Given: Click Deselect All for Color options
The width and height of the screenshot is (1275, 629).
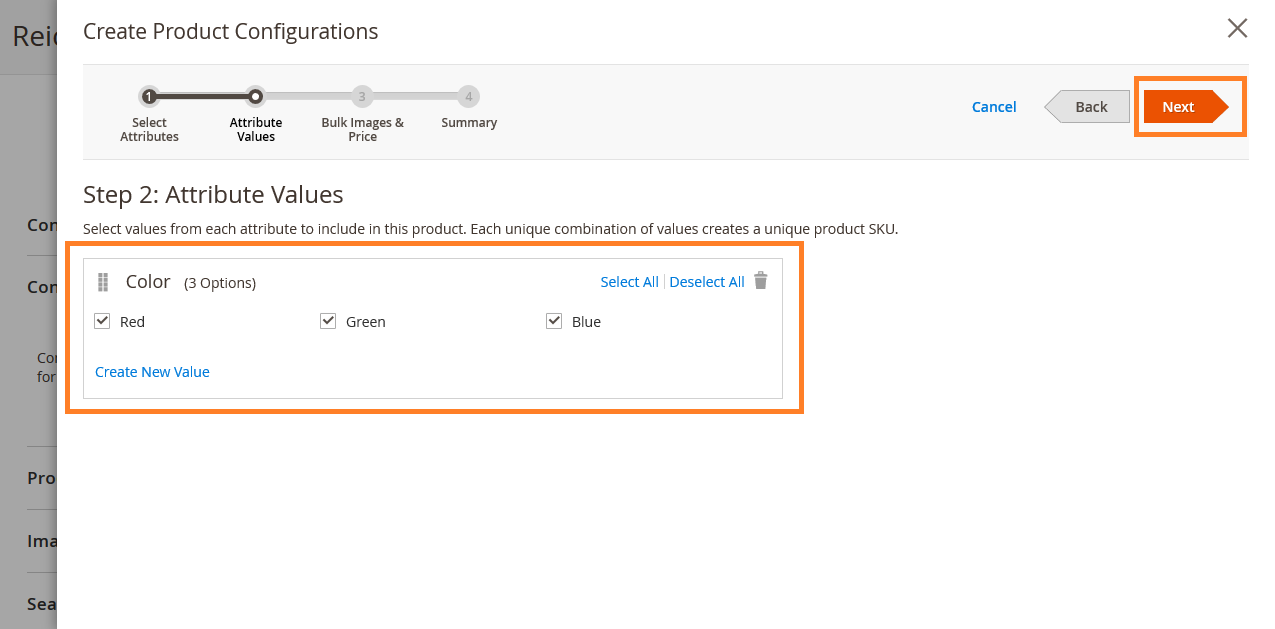Looking at the screenshot, I should tap(707, 282).
